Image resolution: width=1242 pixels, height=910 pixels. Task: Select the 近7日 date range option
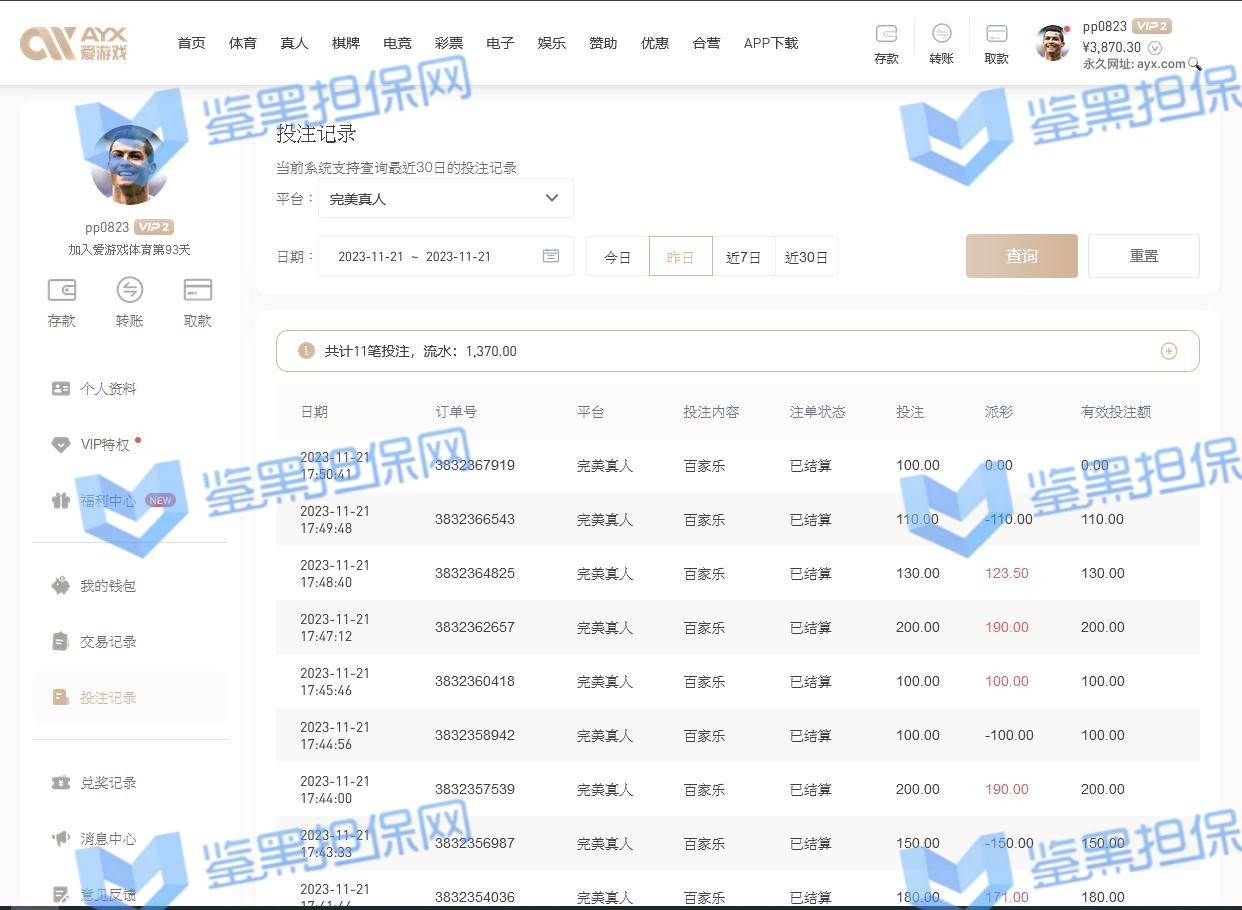[x=743, y=257]
